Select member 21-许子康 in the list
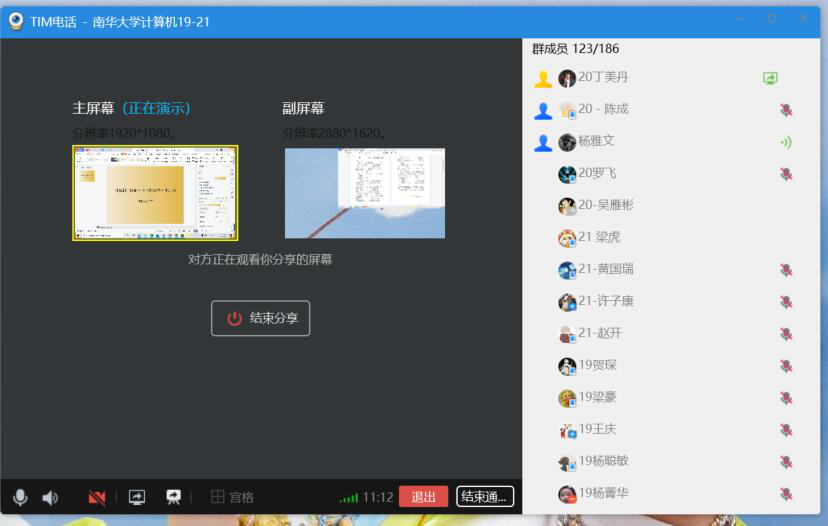The image size is (828, 526). (606, 301)
